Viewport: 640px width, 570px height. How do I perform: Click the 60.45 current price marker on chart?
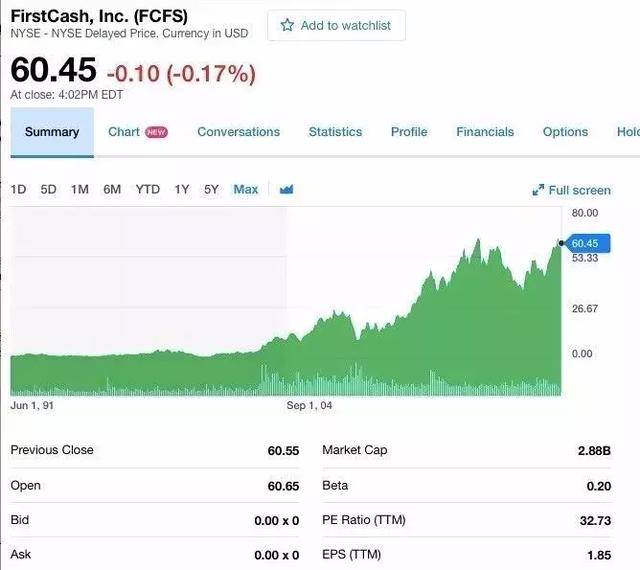[586, 243]
